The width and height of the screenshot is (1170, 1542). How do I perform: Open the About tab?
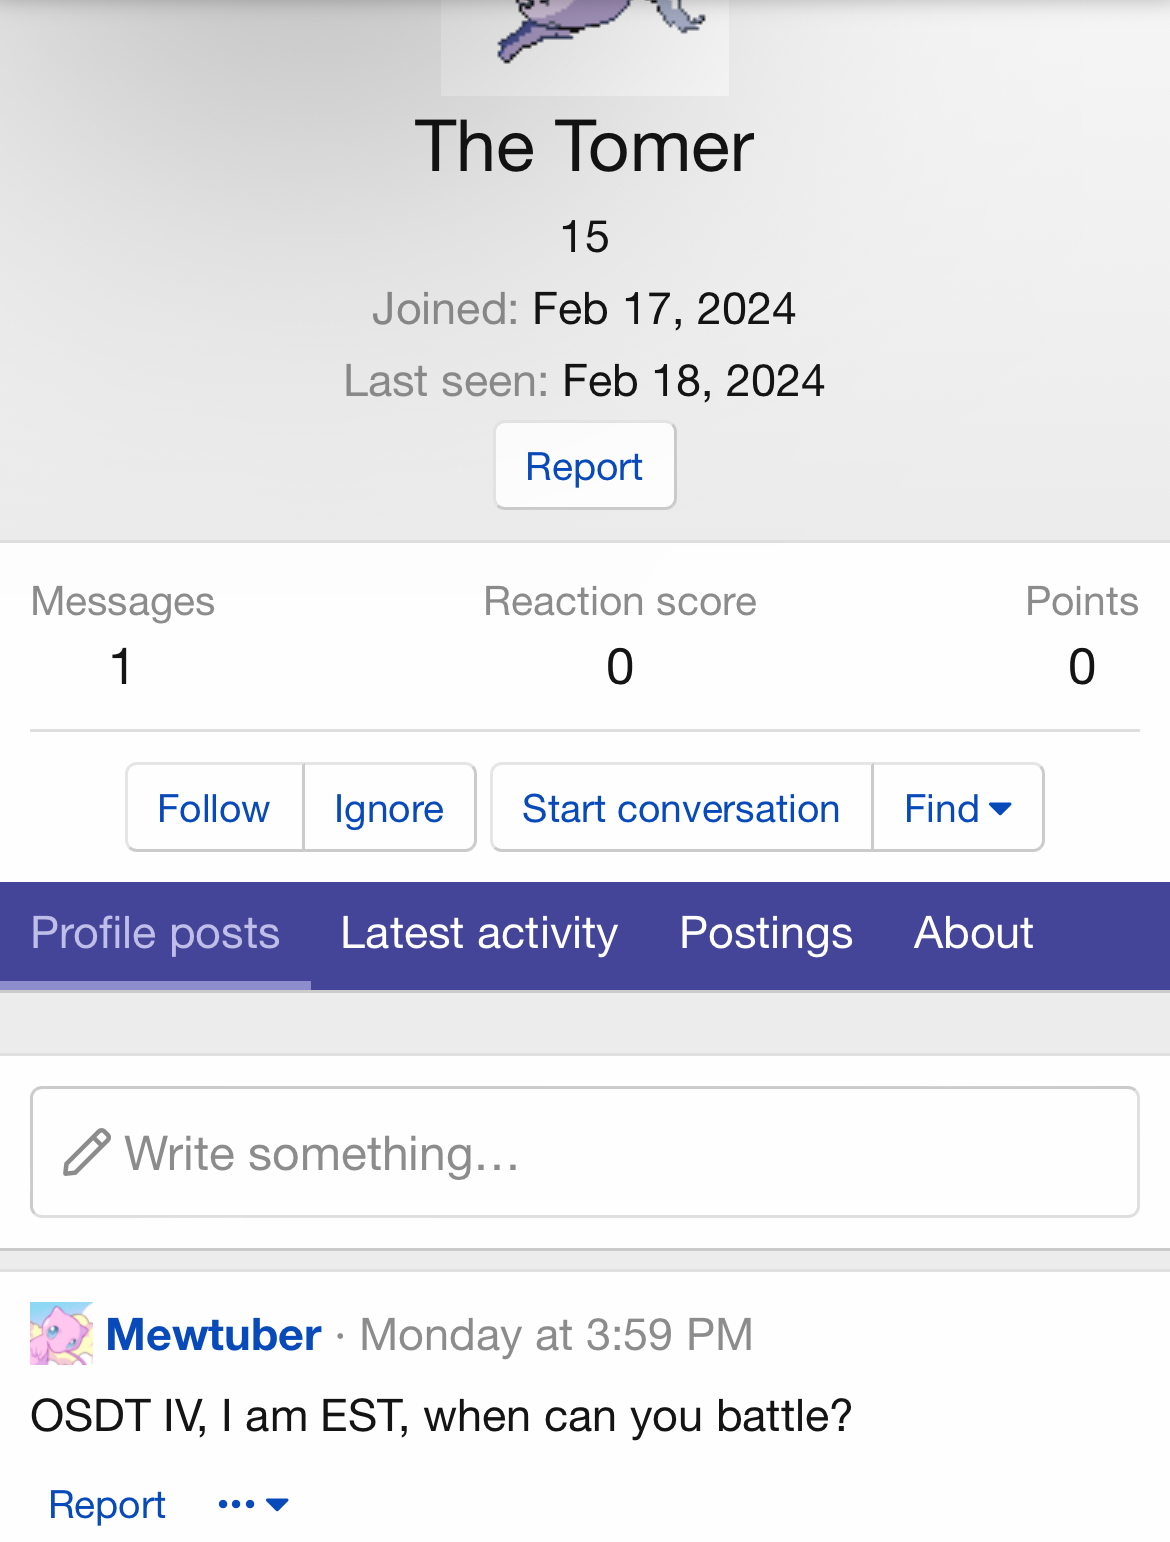tap(973, 933)
